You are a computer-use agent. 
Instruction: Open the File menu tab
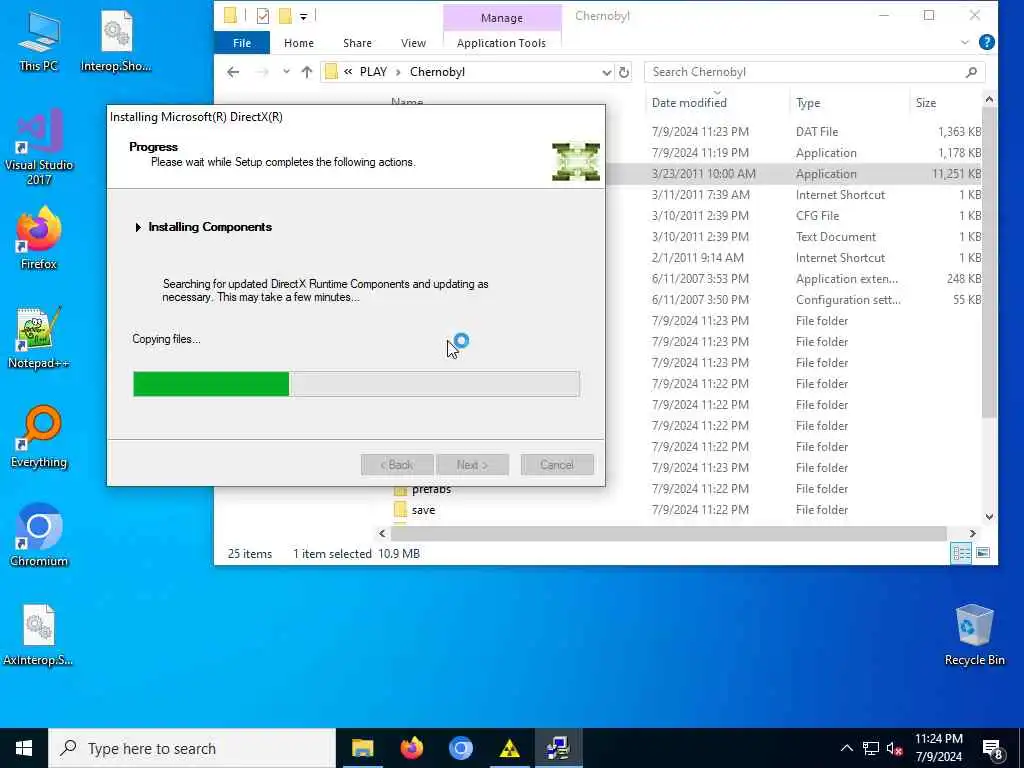(242, 43)
